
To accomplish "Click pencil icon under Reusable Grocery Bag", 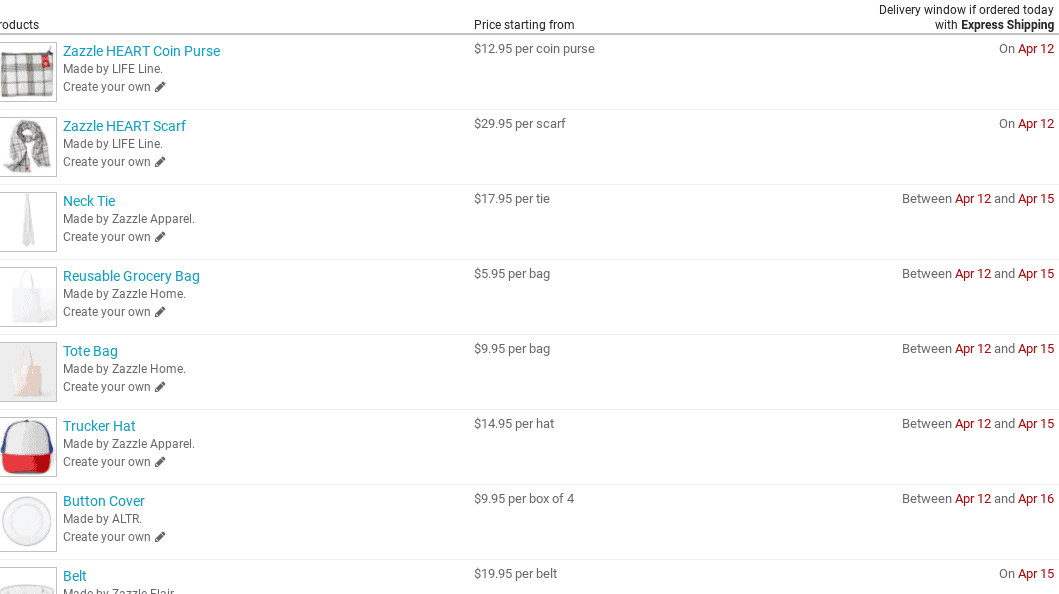I will pyautogui.click(x=160, y=312).
